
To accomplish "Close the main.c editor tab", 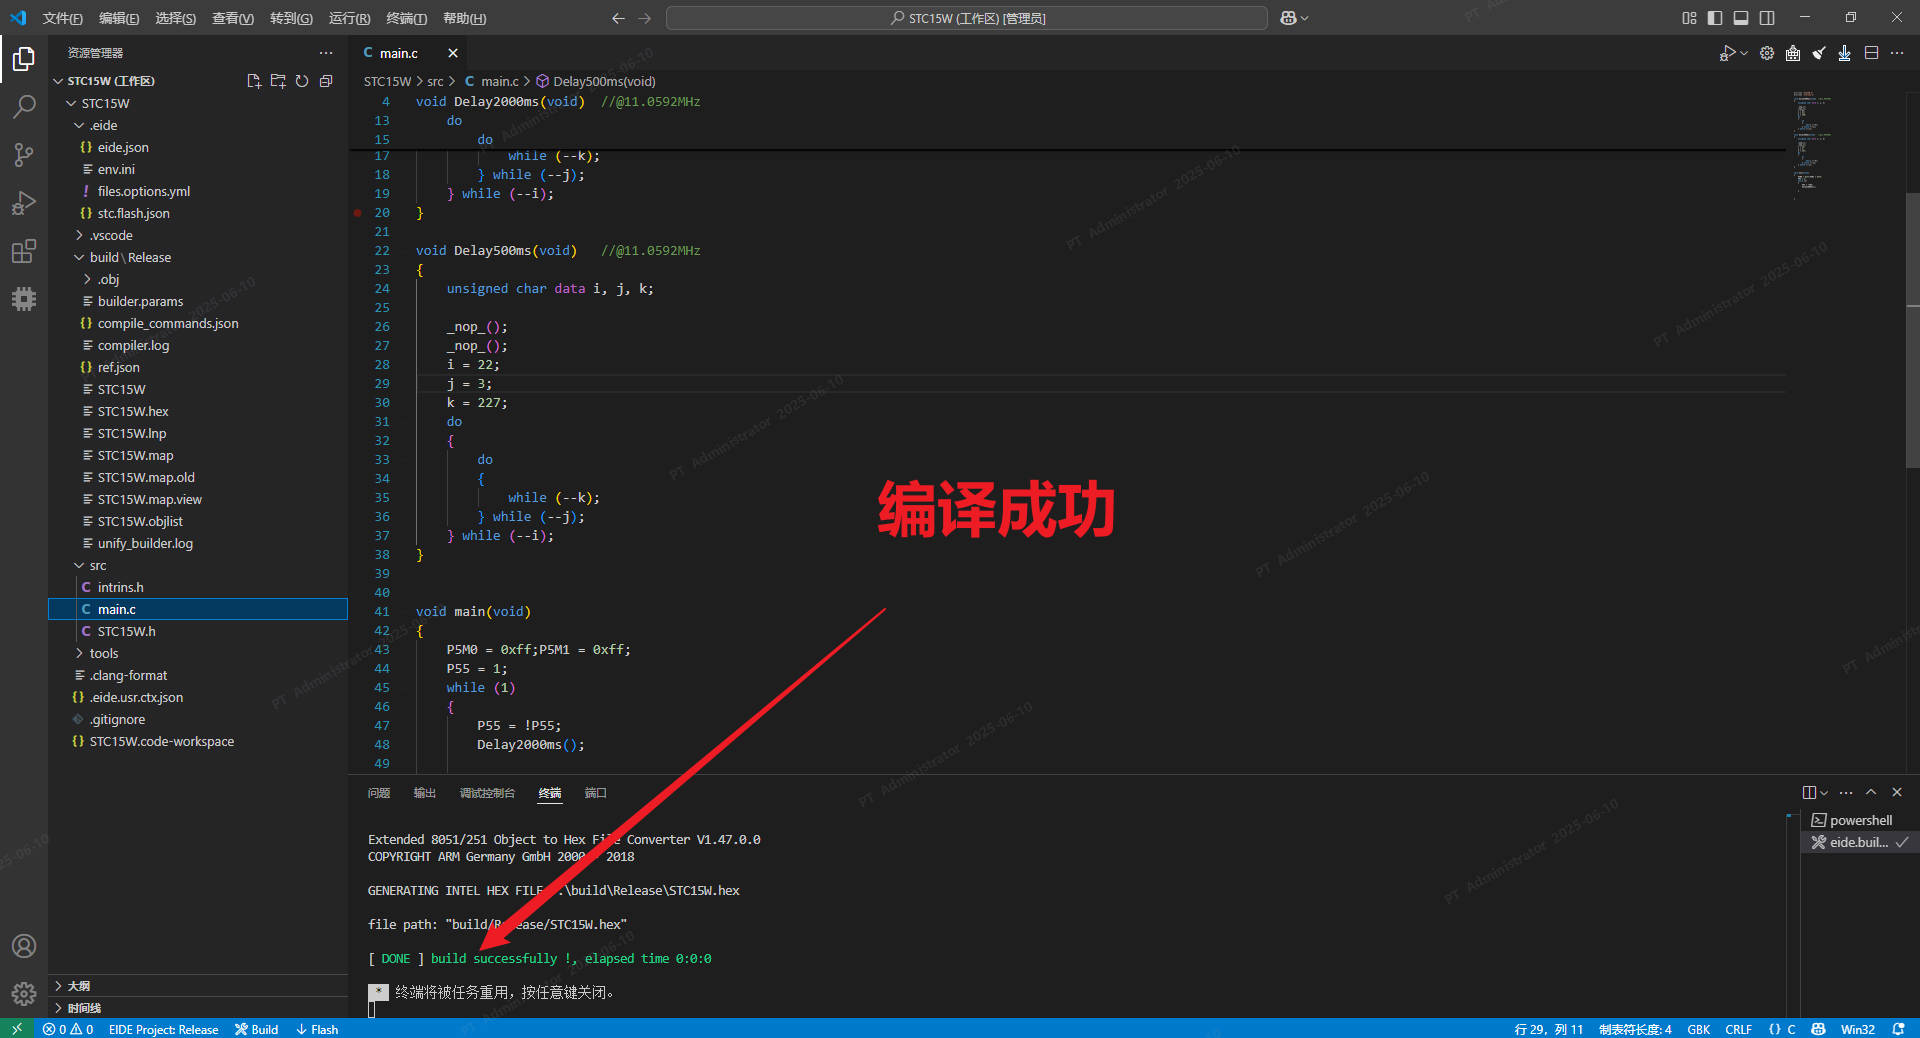I will (453, 53).
